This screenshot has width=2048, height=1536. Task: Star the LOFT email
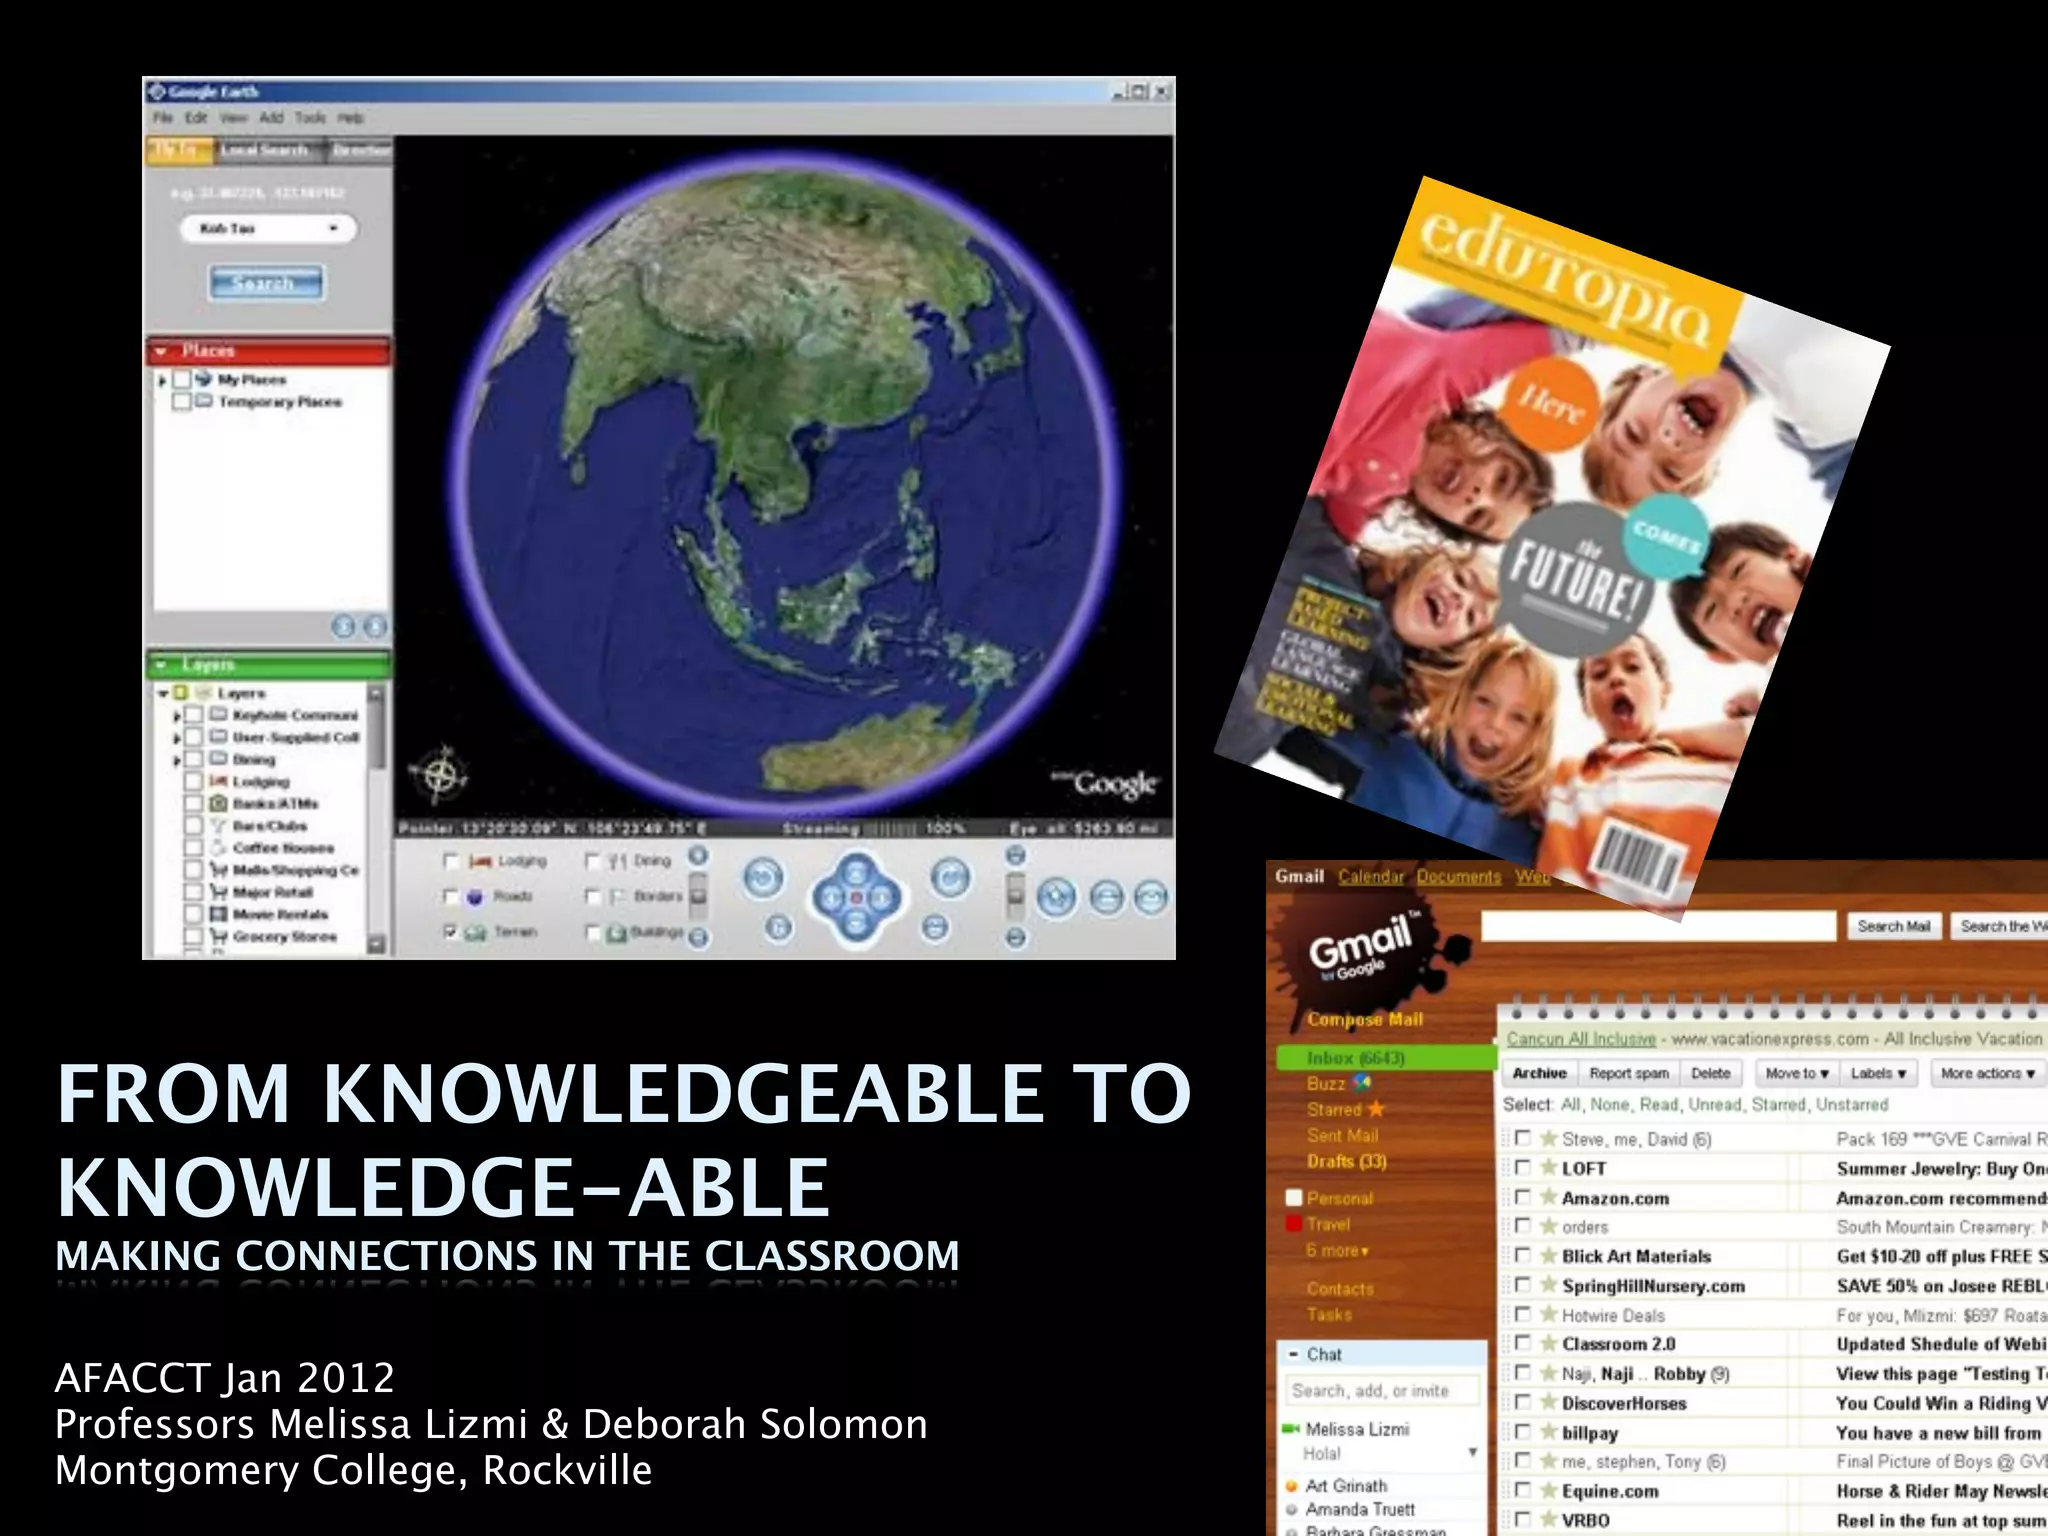[x=1549, y=1168]
